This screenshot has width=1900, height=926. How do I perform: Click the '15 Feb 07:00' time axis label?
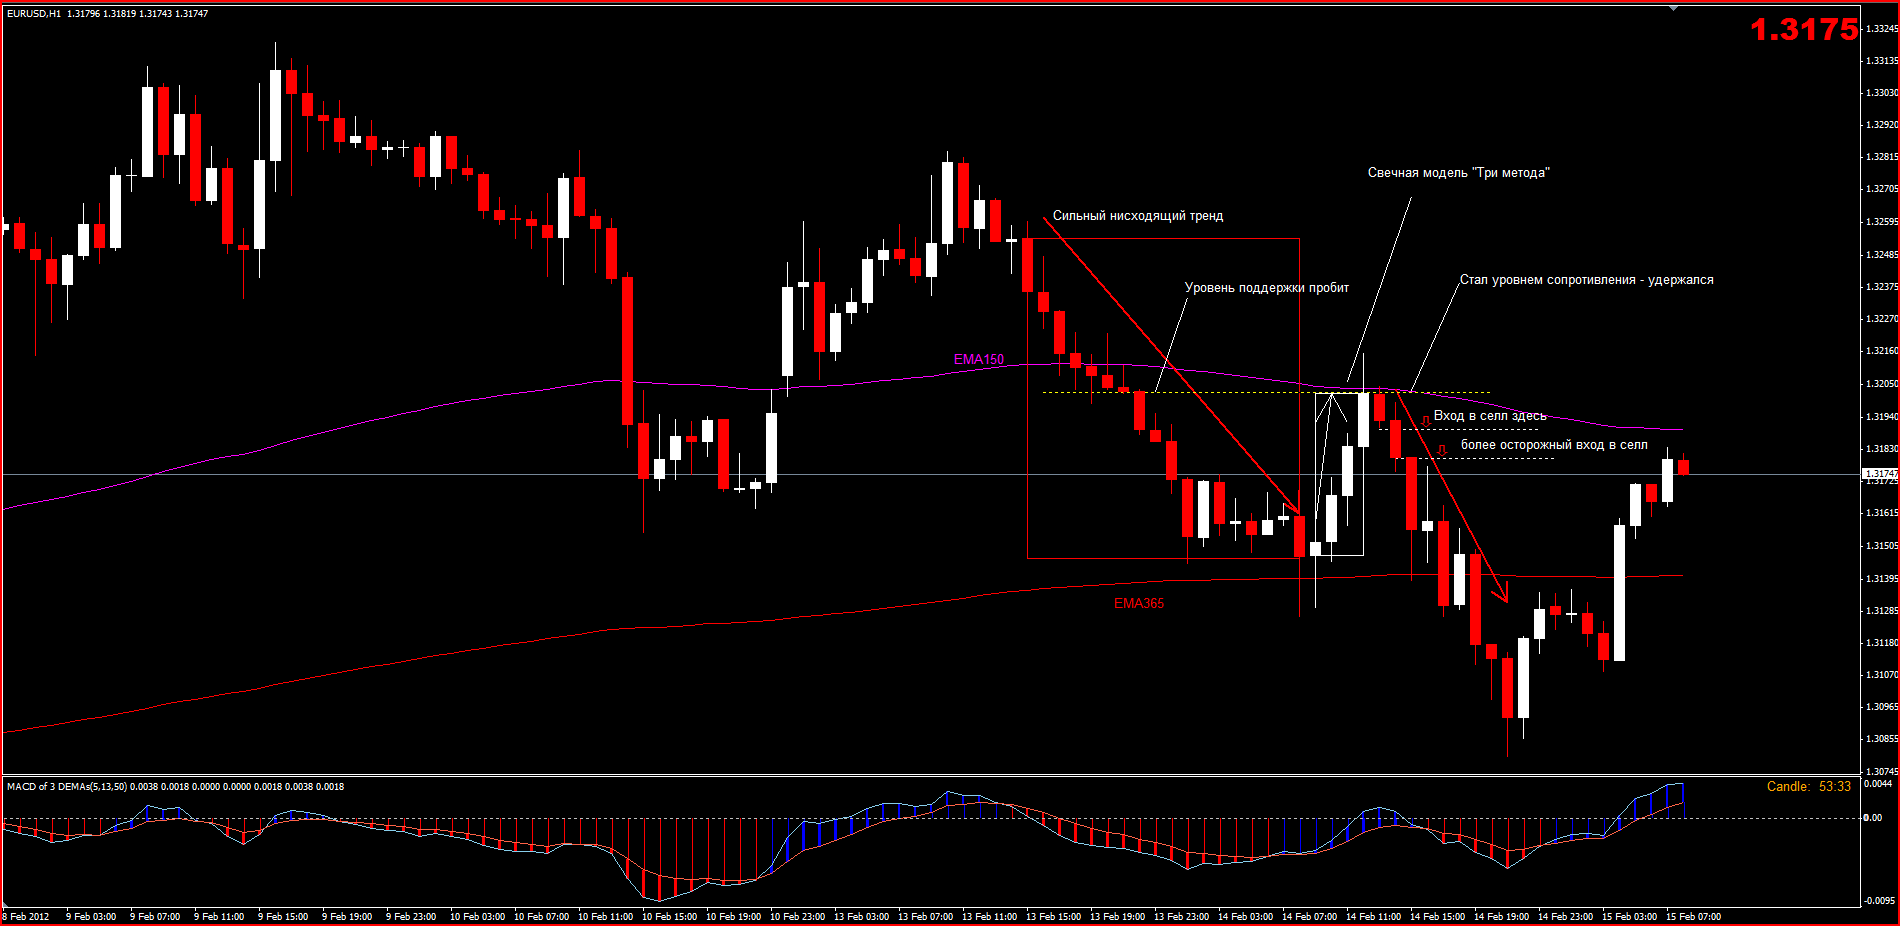pos(1693,917)
